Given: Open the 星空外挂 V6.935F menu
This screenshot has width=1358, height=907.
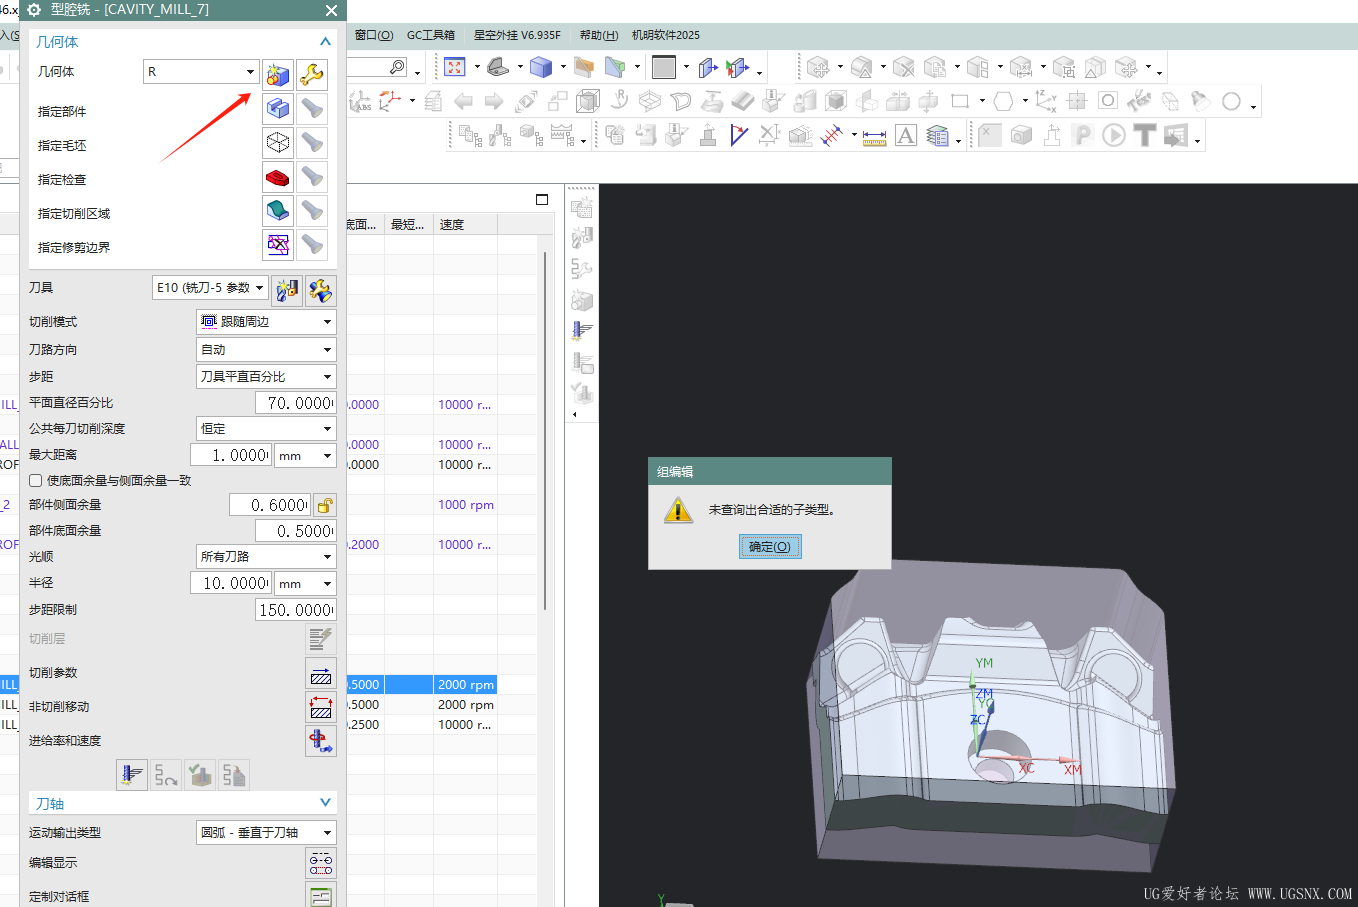Looking at the screenshot, I should point(517,35).
